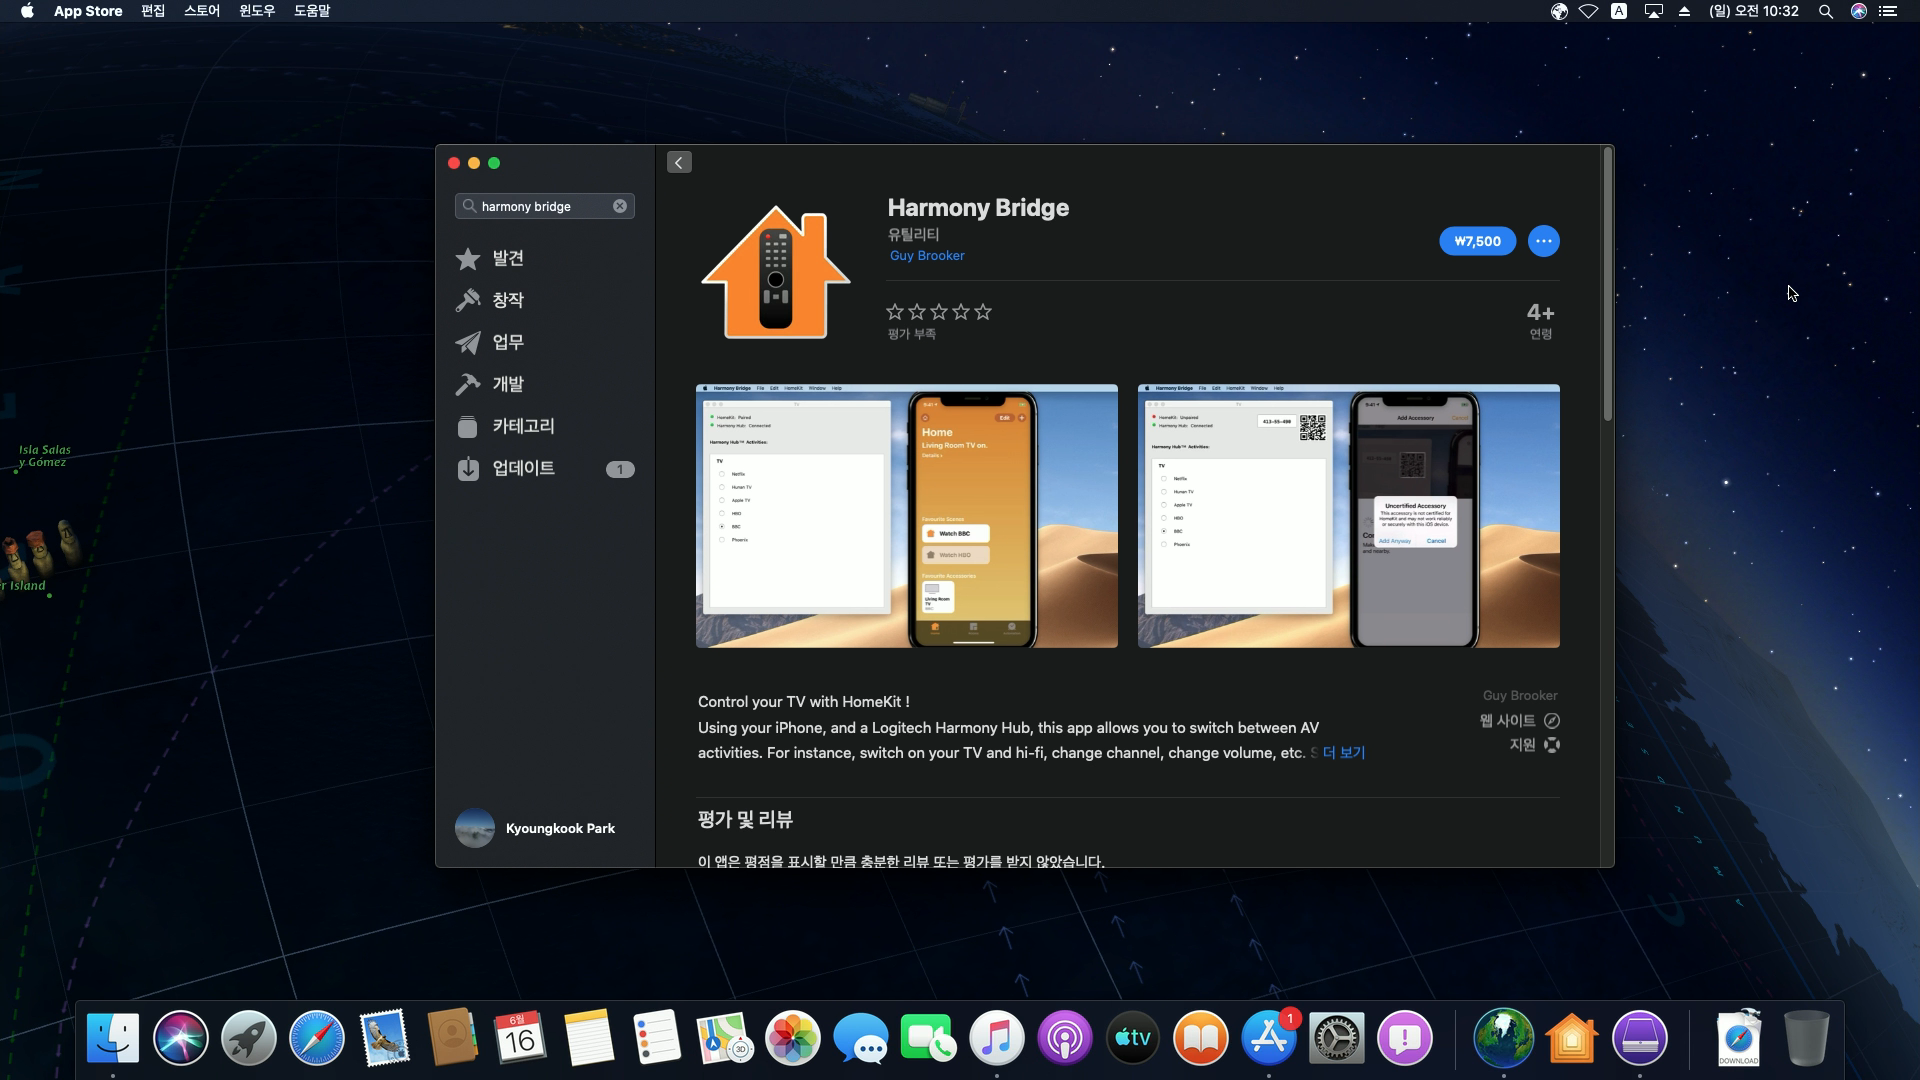
Task: Open the Spotlight search icon in the menu bar
Action: 1825,11
